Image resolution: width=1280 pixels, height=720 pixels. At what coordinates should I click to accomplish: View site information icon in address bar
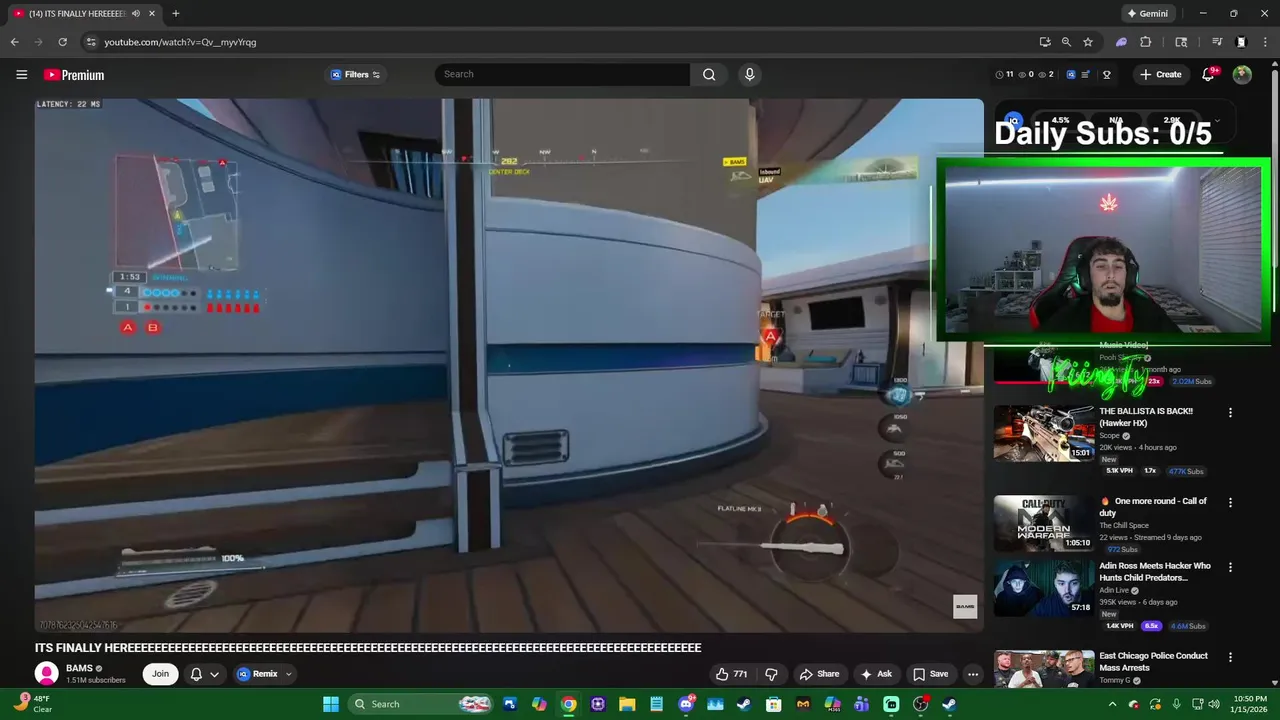(91, 42)
